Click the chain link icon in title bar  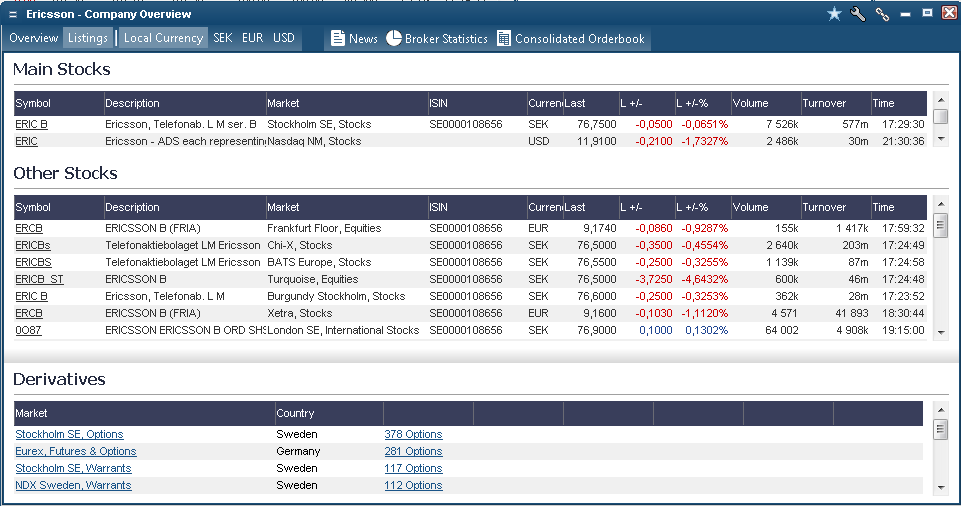point(882,14)
